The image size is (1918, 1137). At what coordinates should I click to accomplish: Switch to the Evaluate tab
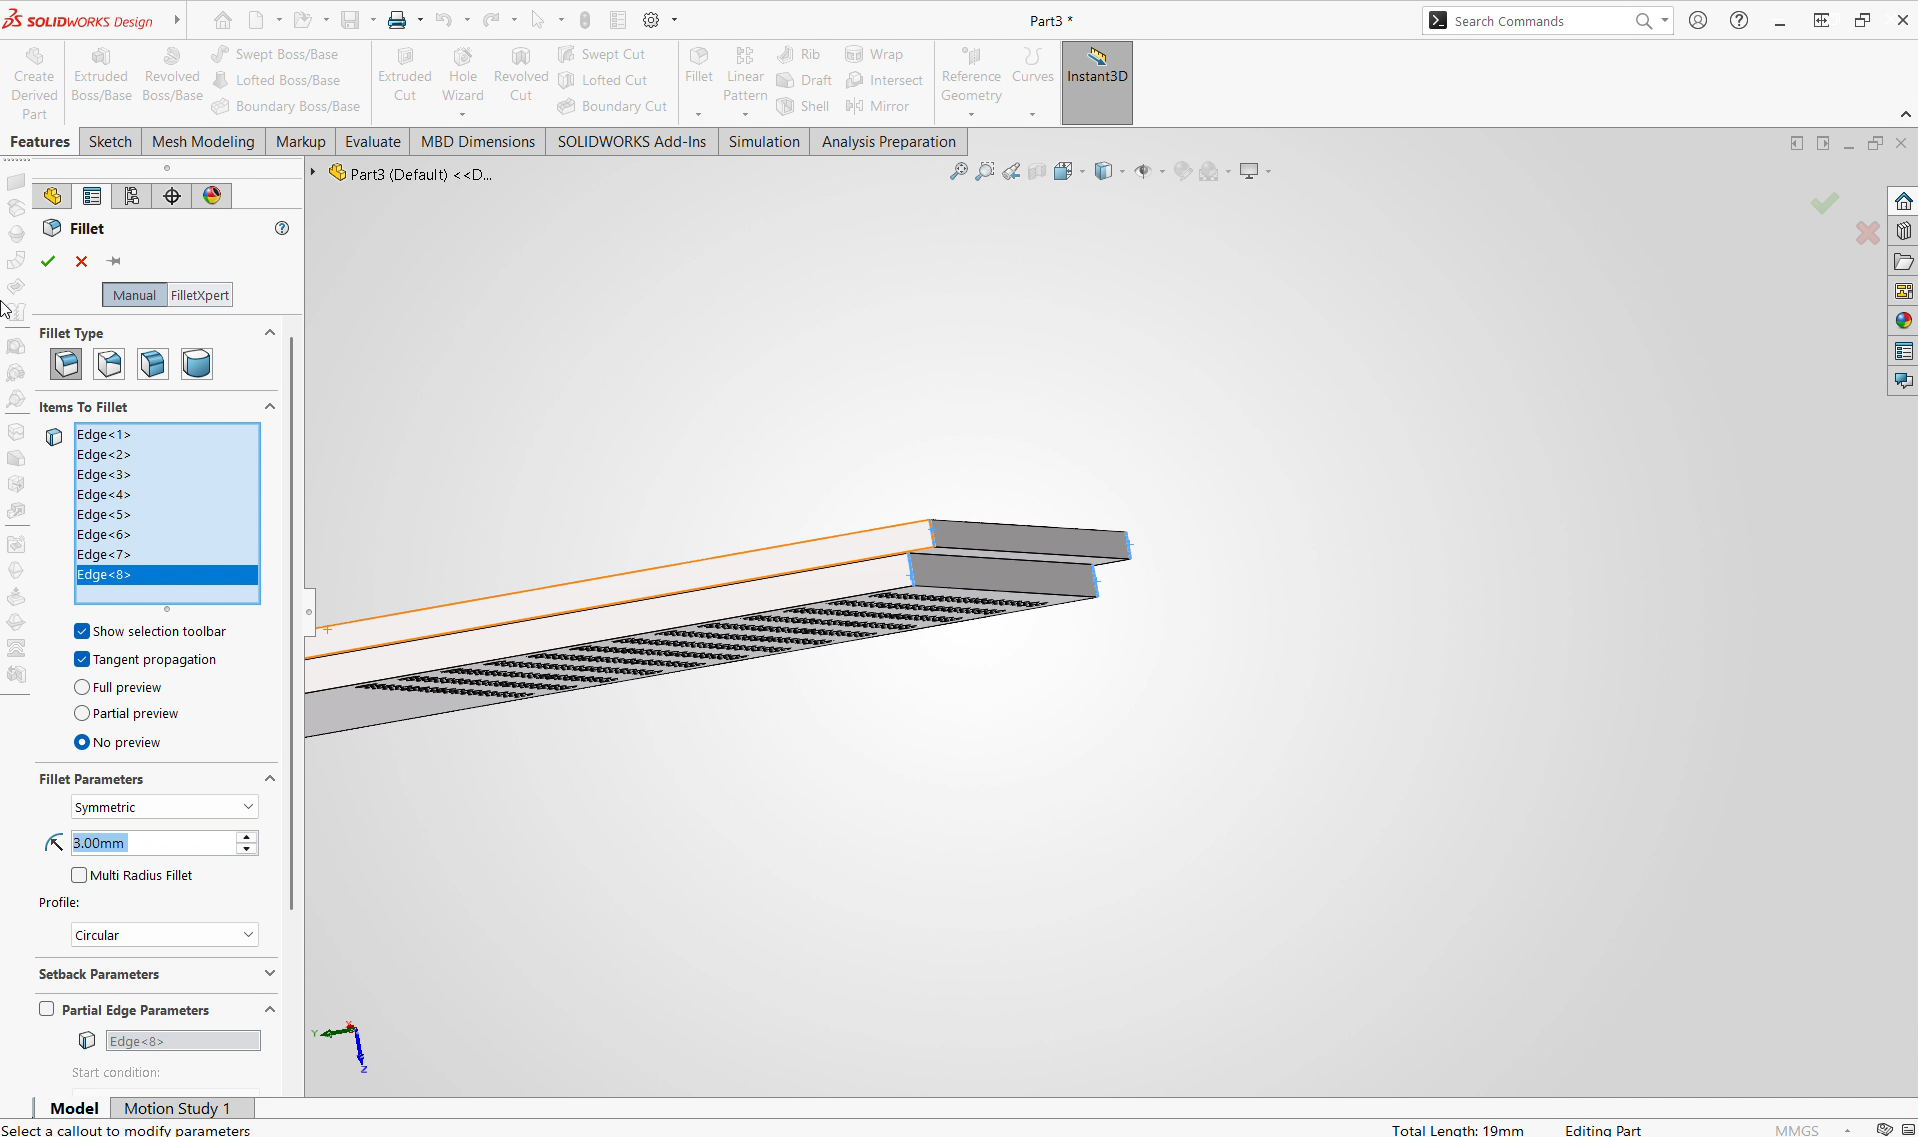(373, 142)
